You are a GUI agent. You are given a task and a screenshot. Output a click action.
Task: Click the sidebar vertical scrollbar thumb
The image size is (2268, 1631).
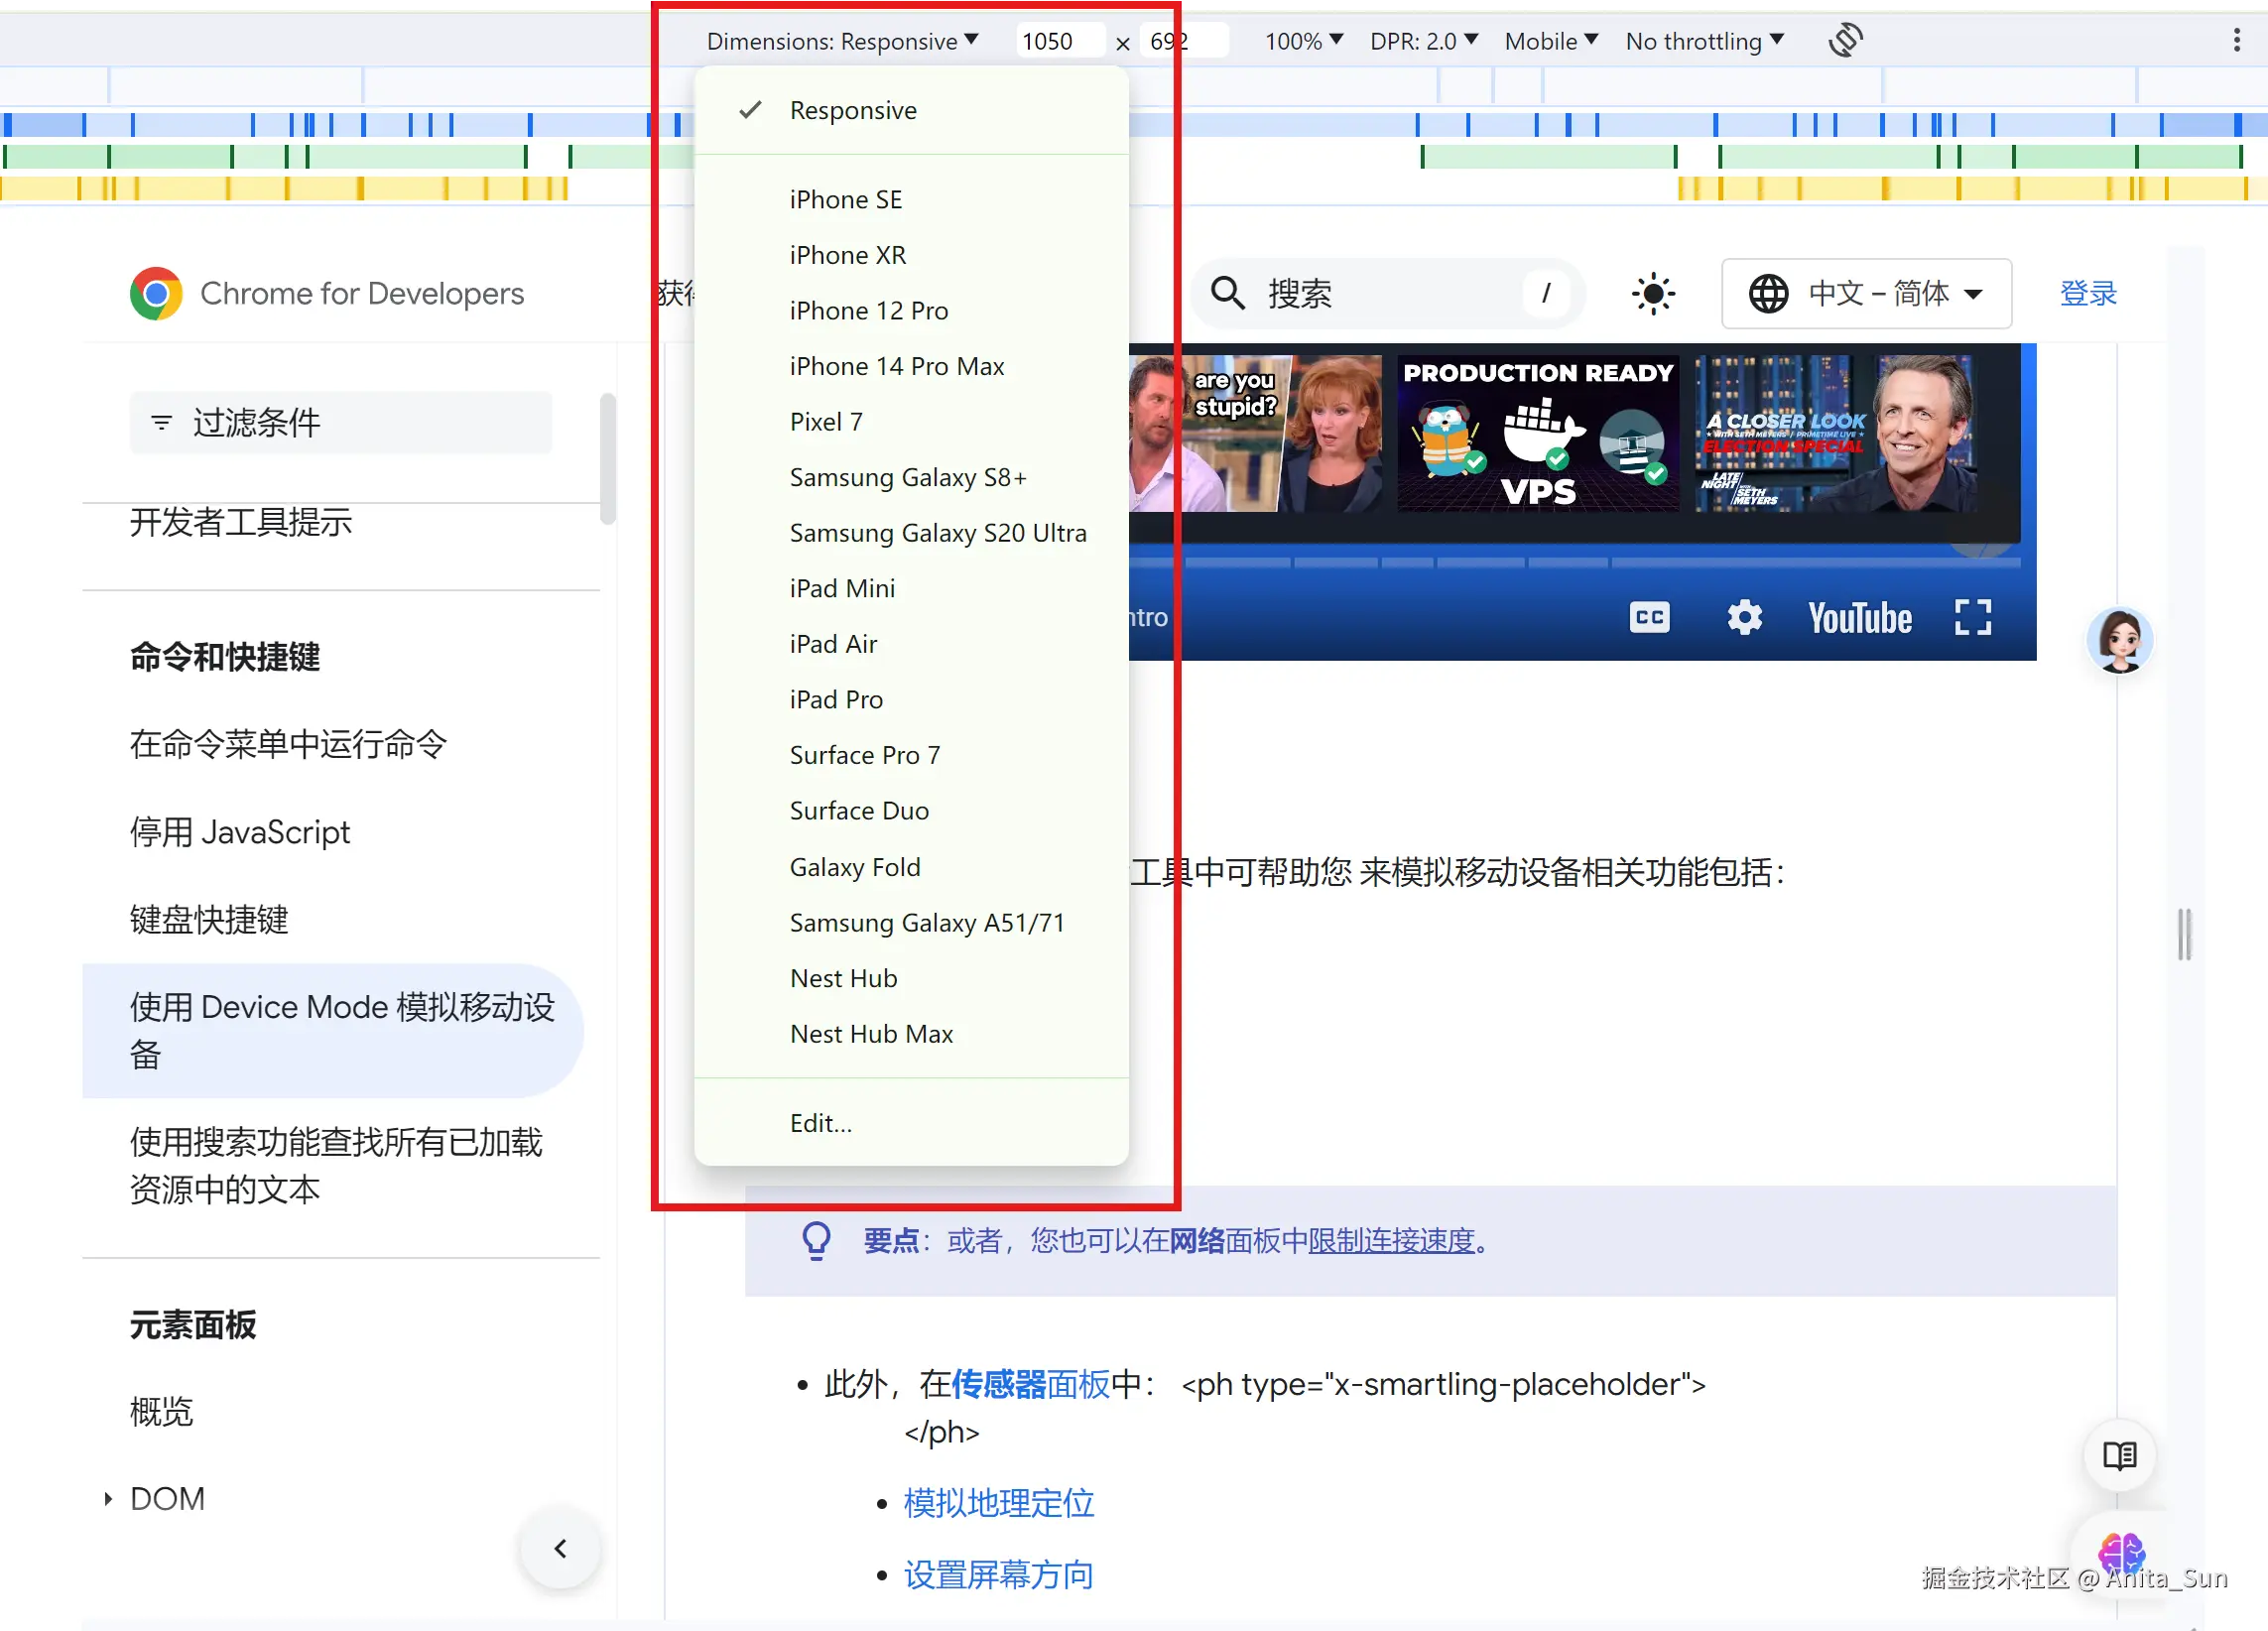[607, 458]
